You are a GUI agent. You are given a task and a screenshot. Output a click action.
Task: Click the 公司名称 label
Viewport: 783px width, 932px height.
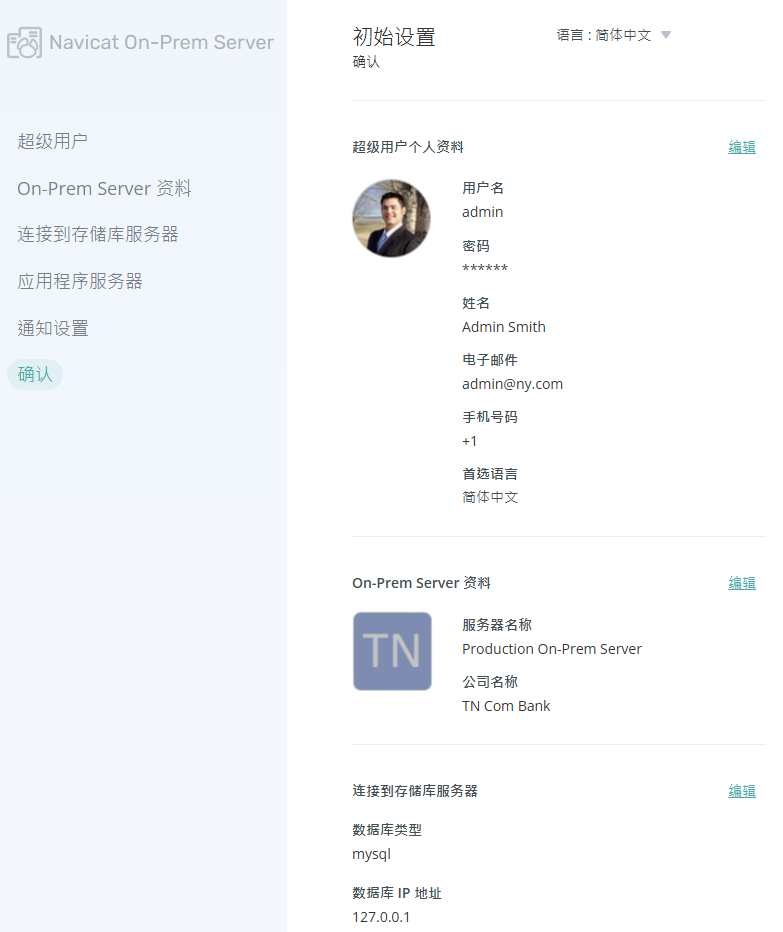(x=490, y=682)
